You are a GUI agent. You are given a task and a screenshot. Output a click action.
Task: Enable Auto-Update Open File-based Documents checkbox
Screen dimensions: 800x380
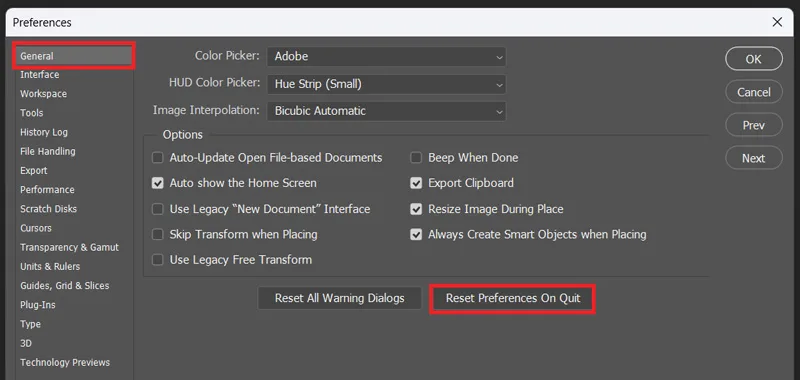click(158, 158)
